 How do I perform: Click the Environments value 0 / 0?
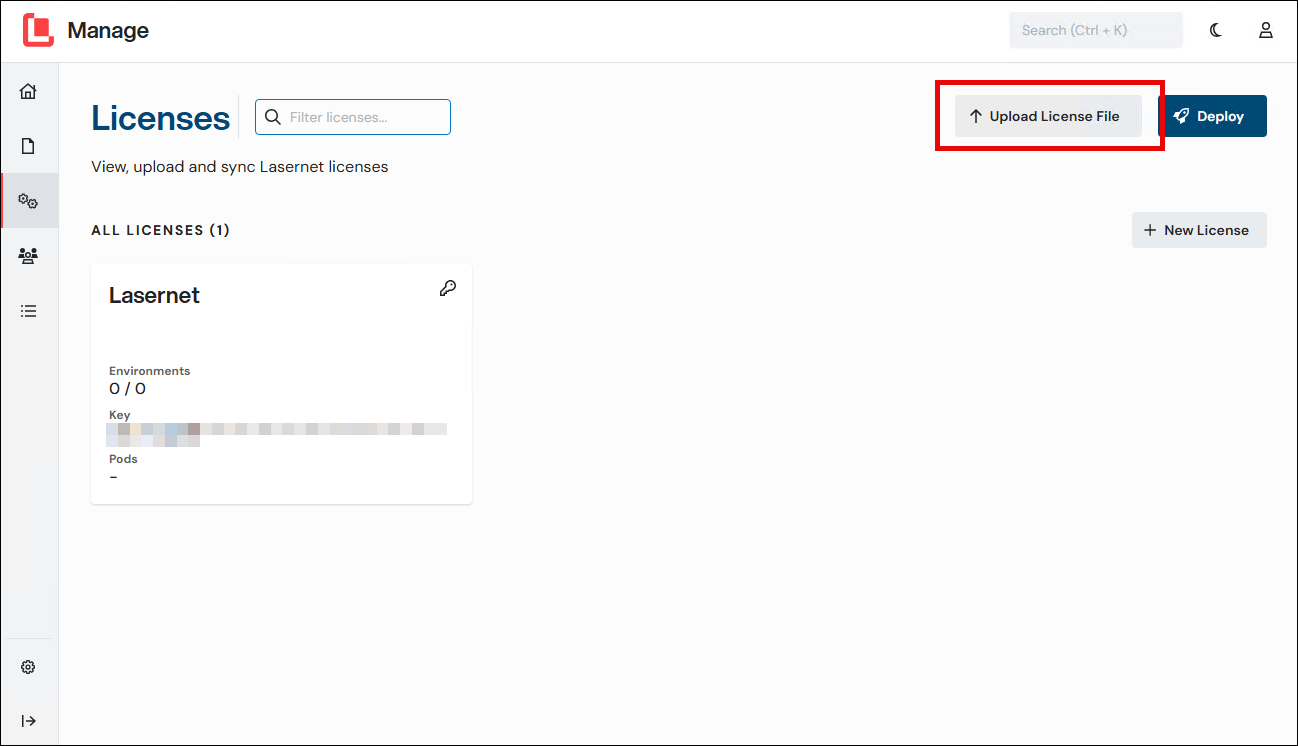[127, 389]
